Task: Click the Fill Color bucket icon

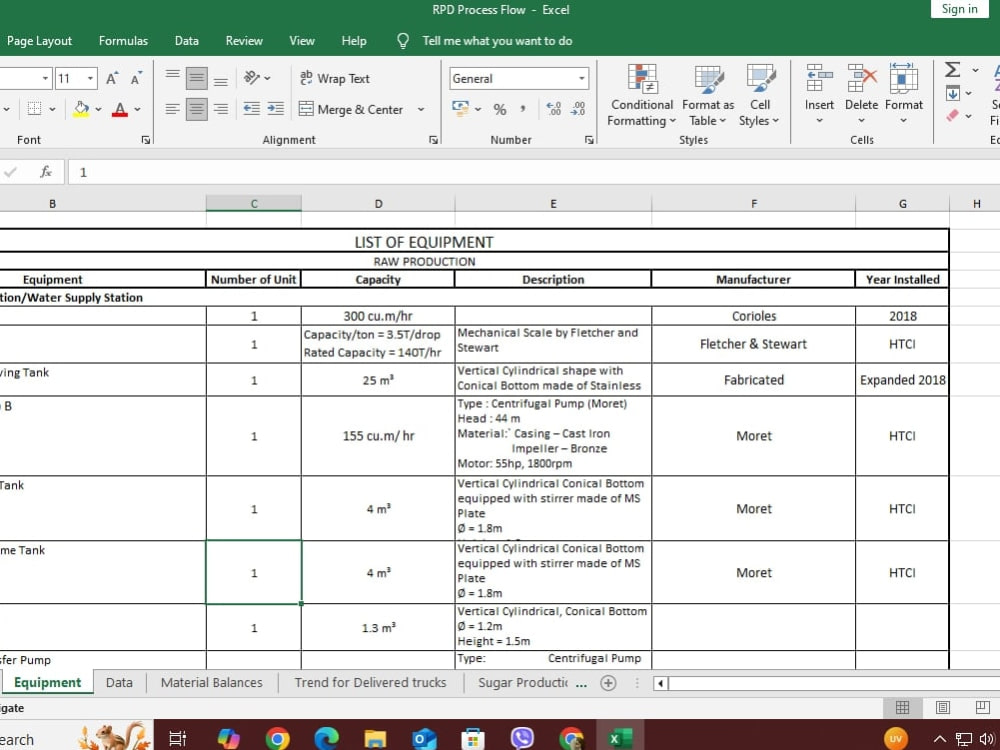Action: 81,109
